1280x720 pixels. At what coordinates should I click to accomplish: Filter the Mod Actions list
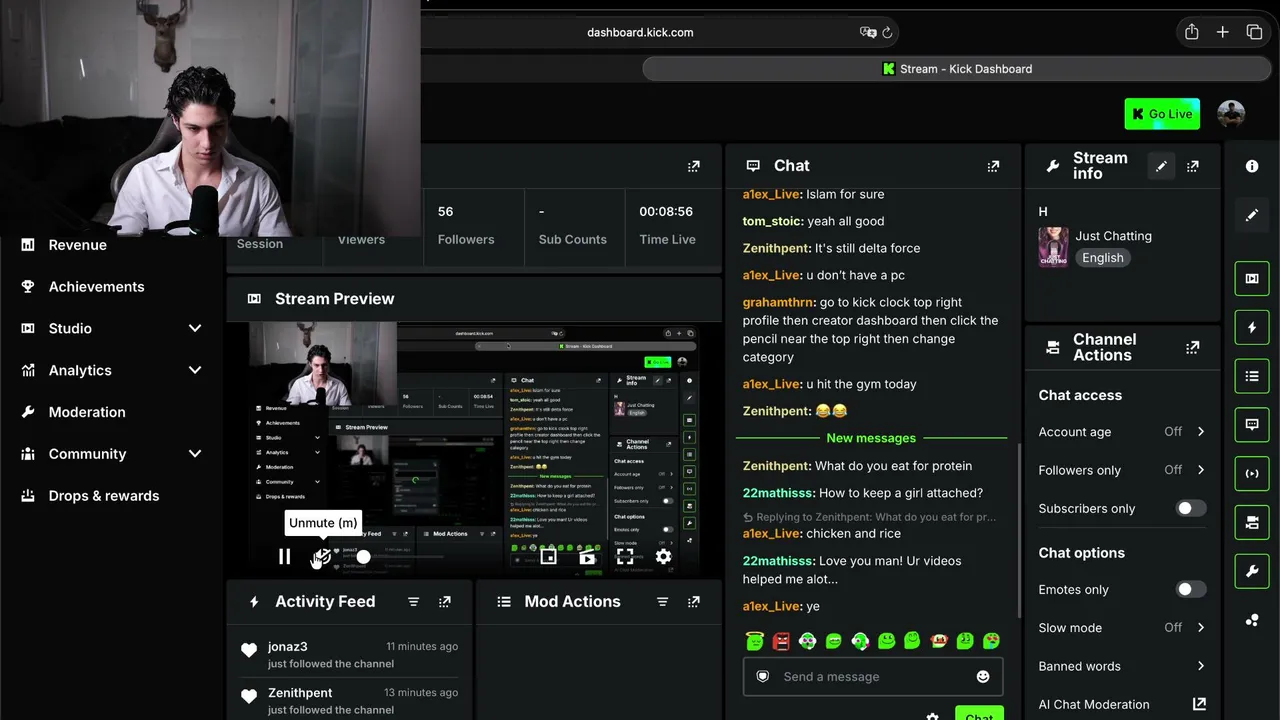tap(662, 602)
